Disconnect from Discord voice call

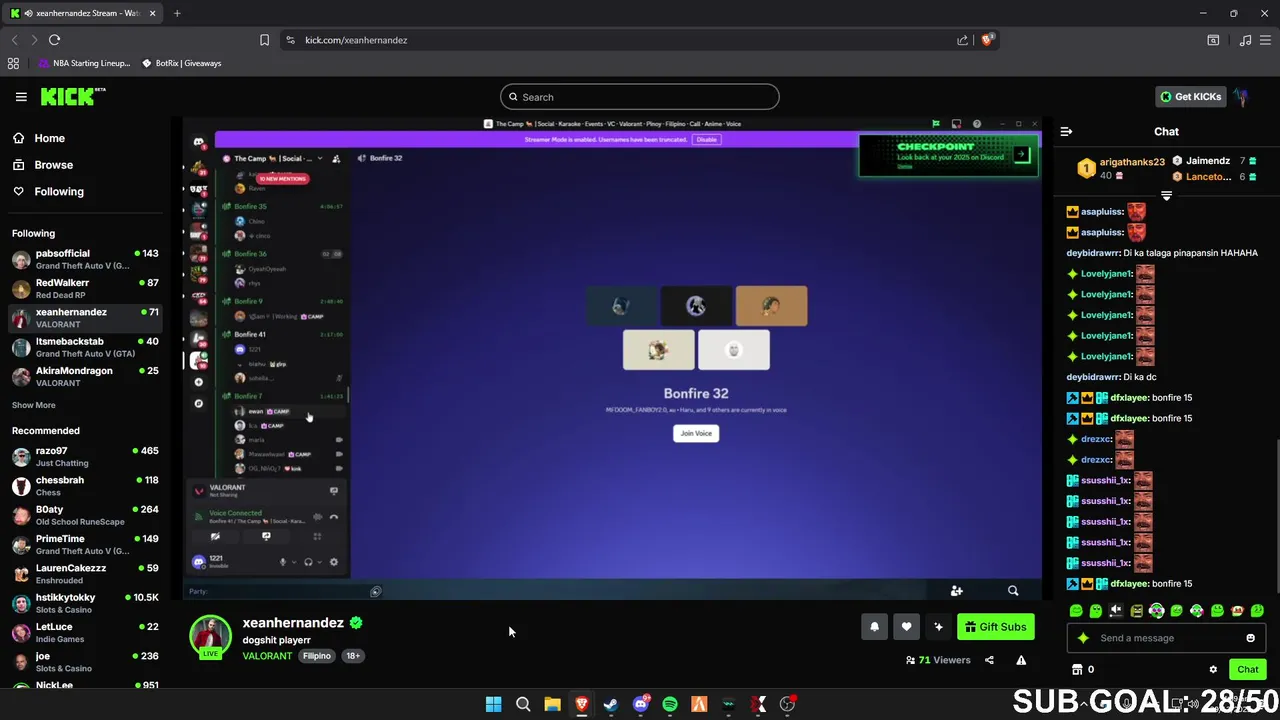point(333,517)
